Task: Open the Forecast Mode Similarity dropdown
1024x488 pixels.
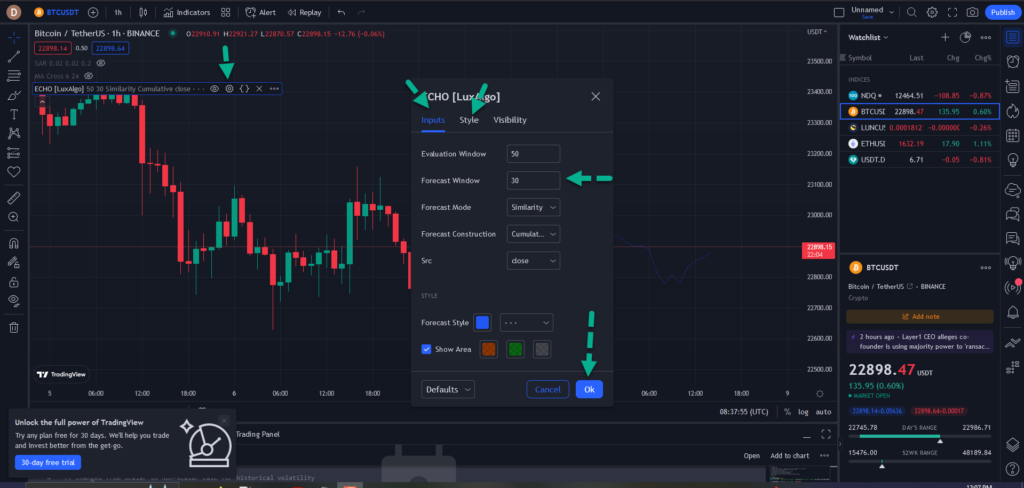Action: pyautogui.click(x=534, y=207)
